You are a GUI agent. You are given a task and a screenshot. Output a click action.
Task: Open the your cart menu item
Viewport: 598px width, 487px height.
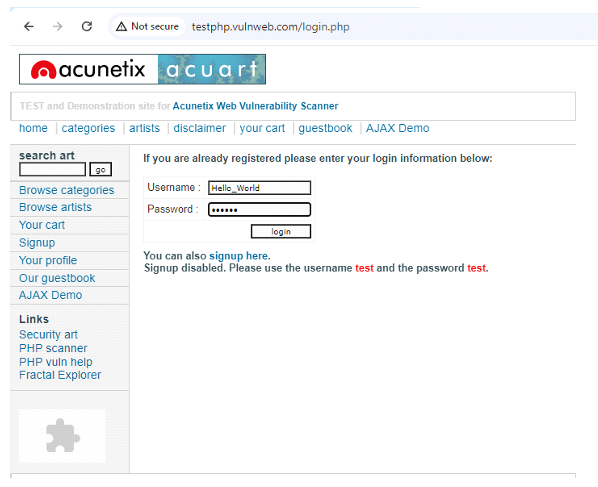(x=262, y=128)
